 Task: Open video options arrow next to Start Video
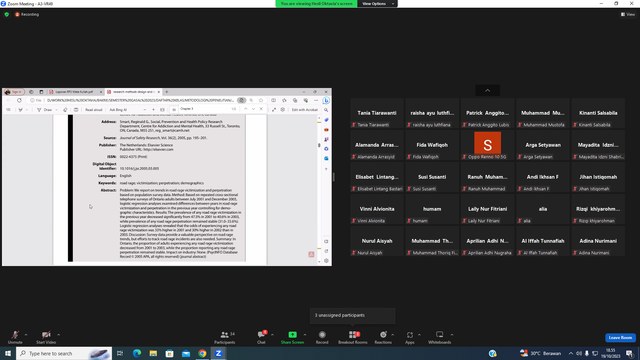point(58,335)
